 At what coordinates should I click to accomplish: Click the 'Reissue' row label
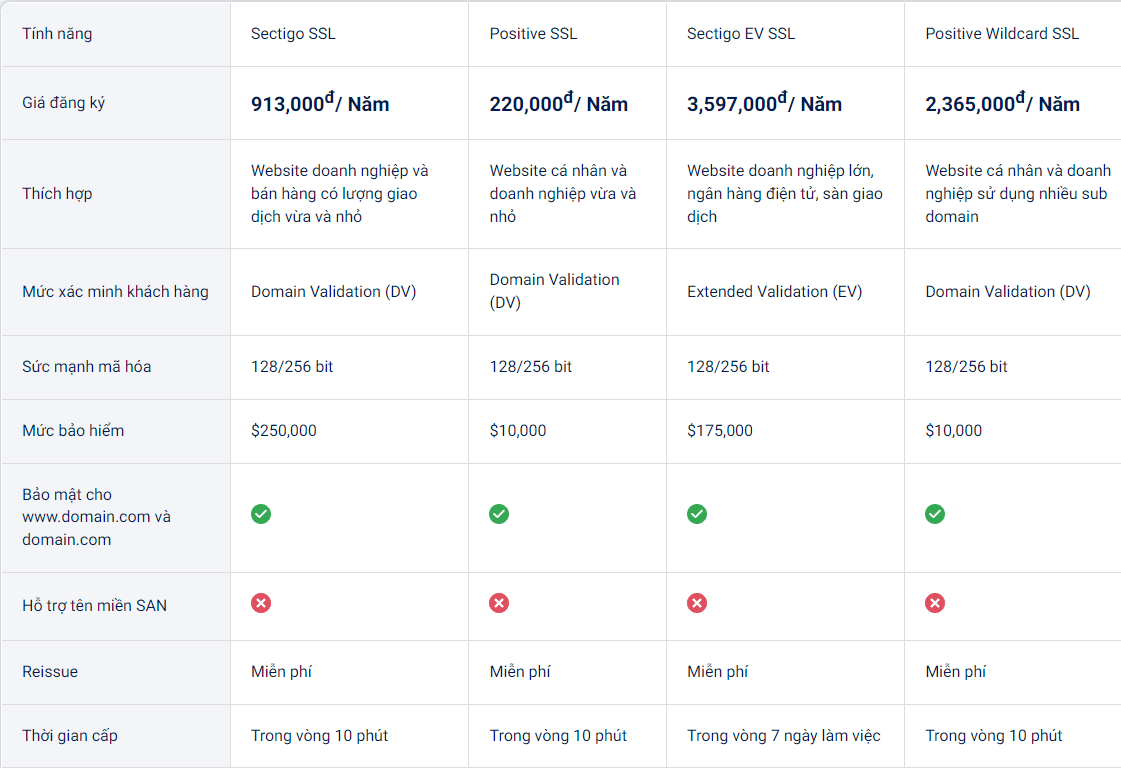(x=50, y=671)
